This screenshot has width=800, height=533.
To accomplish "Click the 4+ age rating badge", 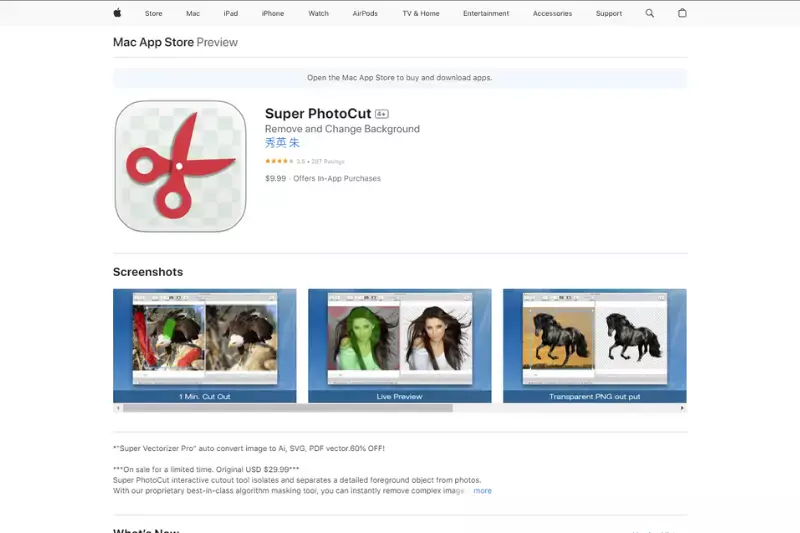I will click(x=382, y=114).
